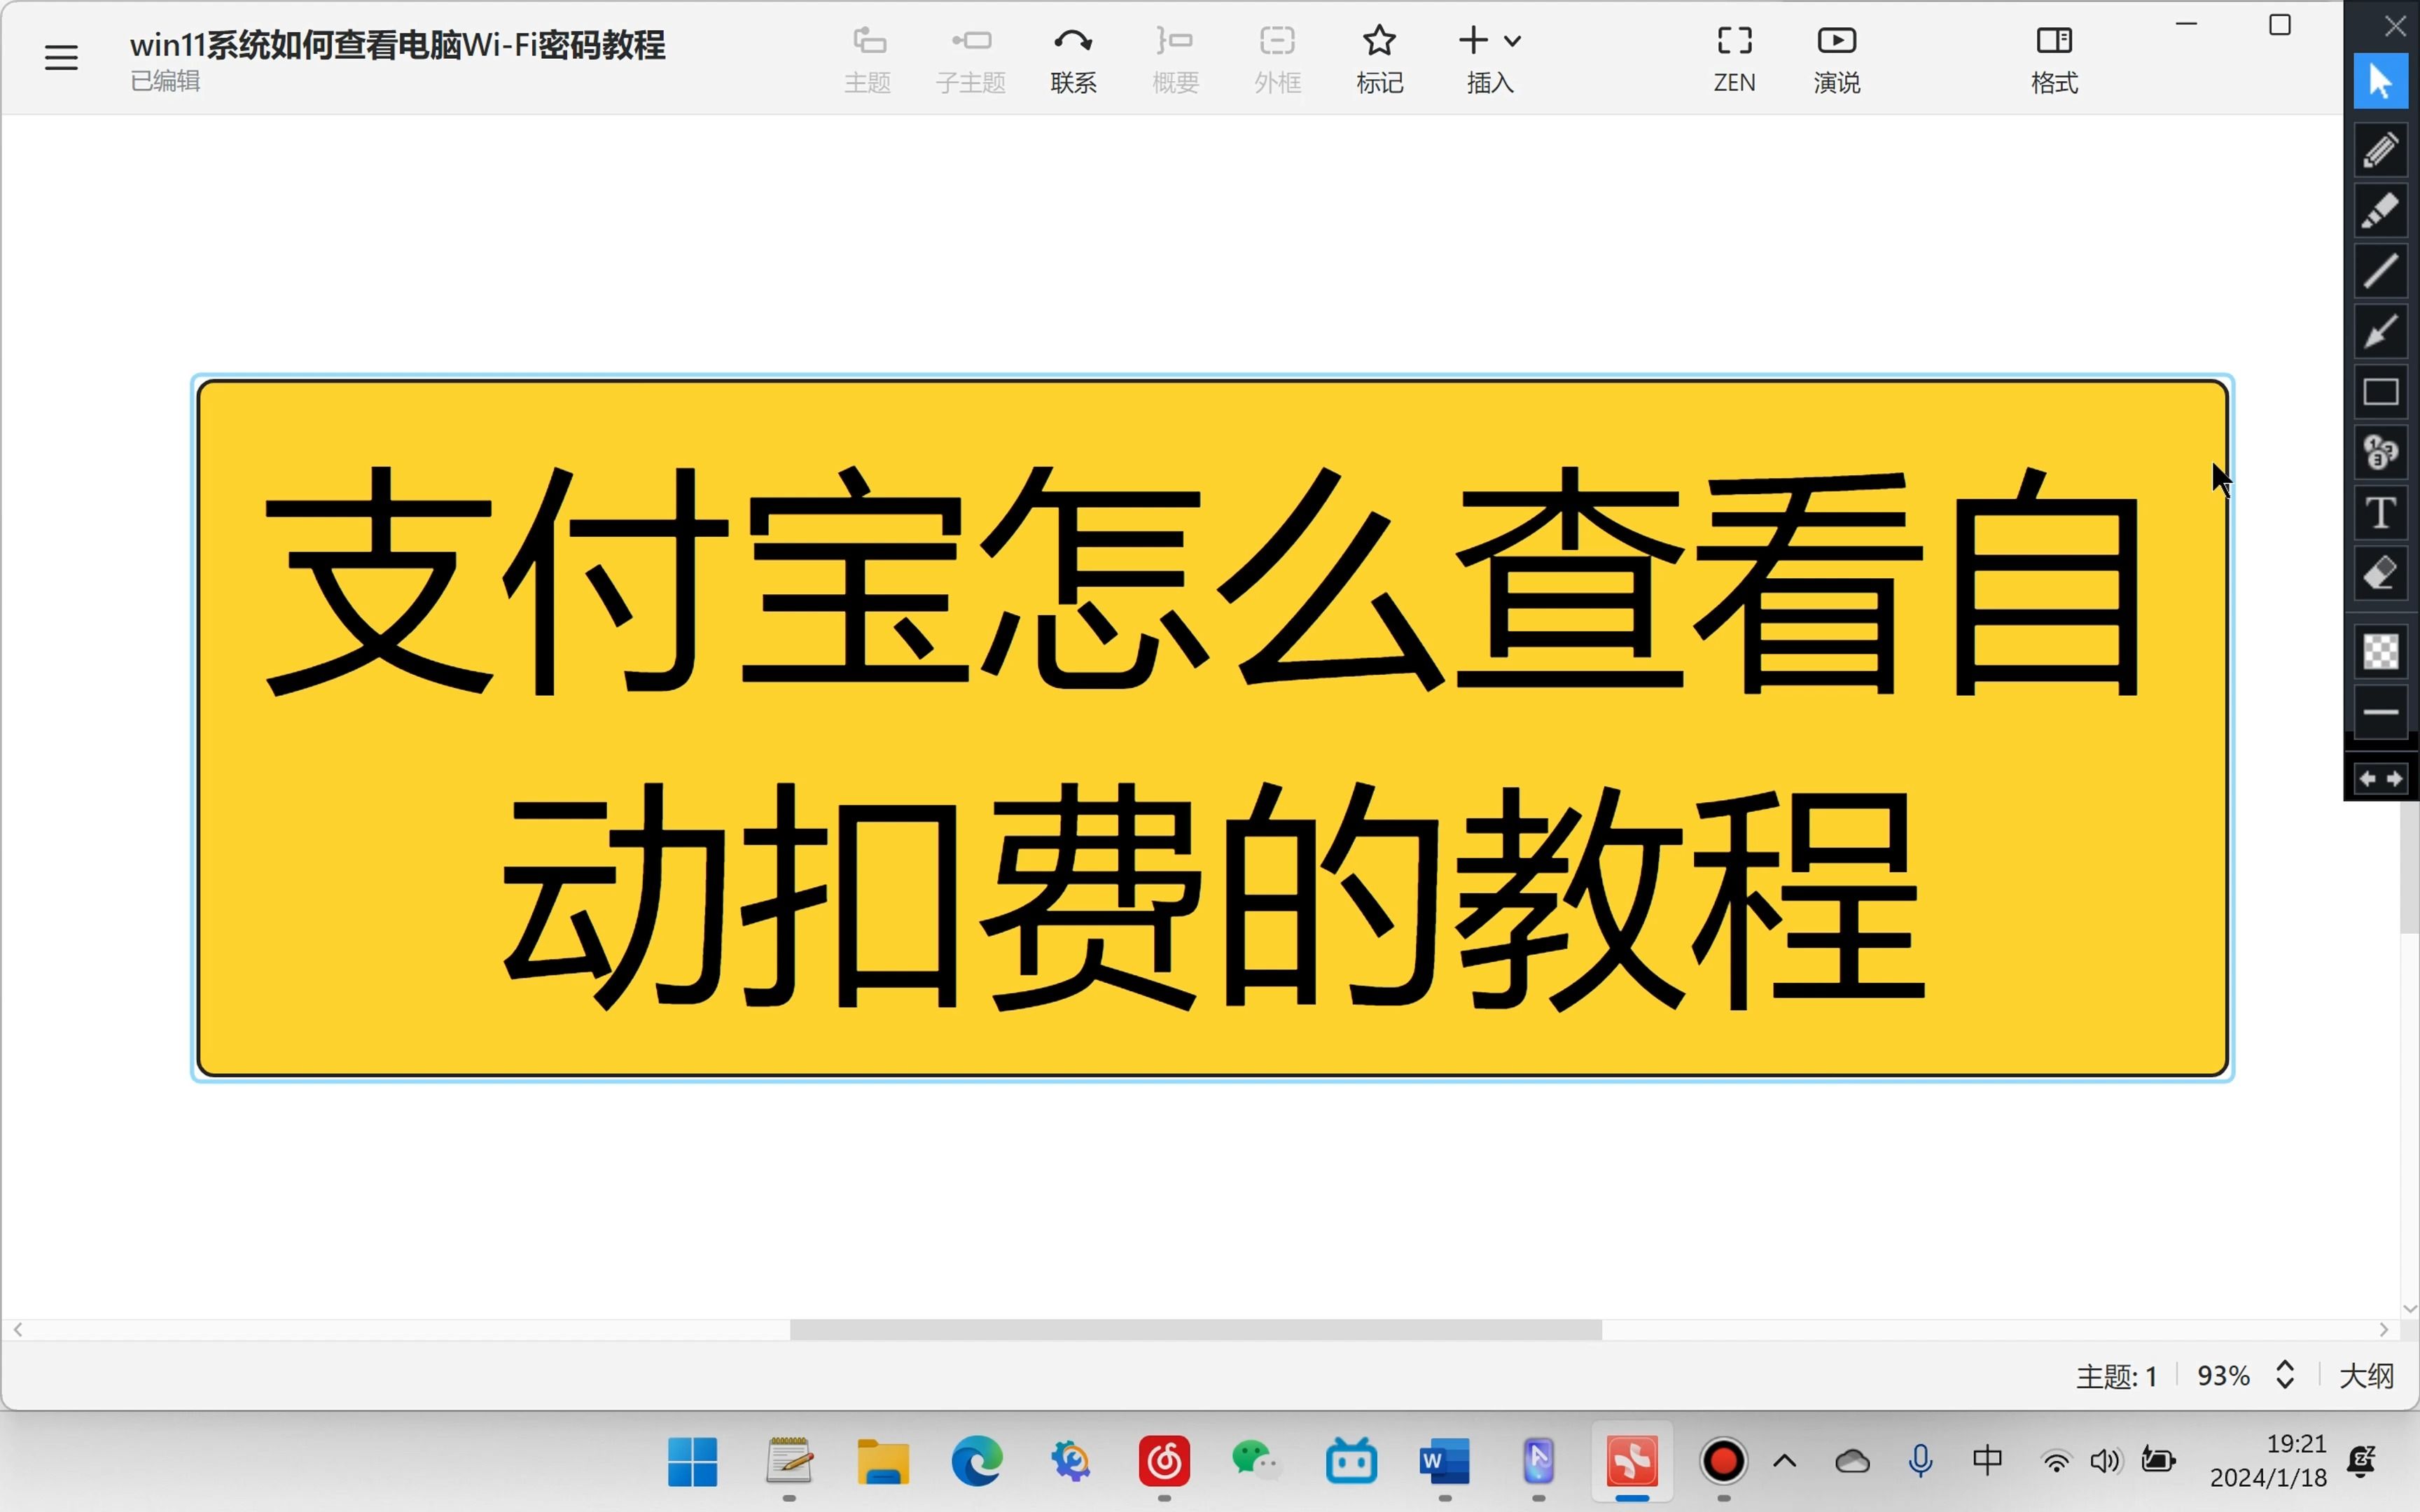The image size is (2420, 1512).
Task: Open WeChat from the taskbar
Action: 1257,1462
